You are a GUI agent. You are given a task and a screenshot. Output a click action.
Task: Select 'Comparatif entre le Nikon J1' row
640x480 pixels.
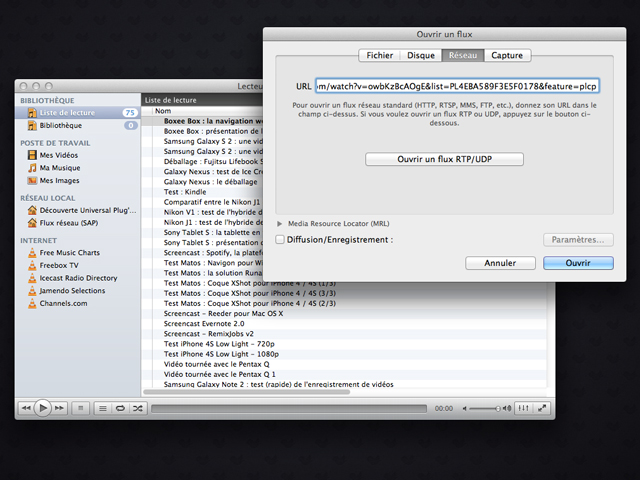click(202, 202)
